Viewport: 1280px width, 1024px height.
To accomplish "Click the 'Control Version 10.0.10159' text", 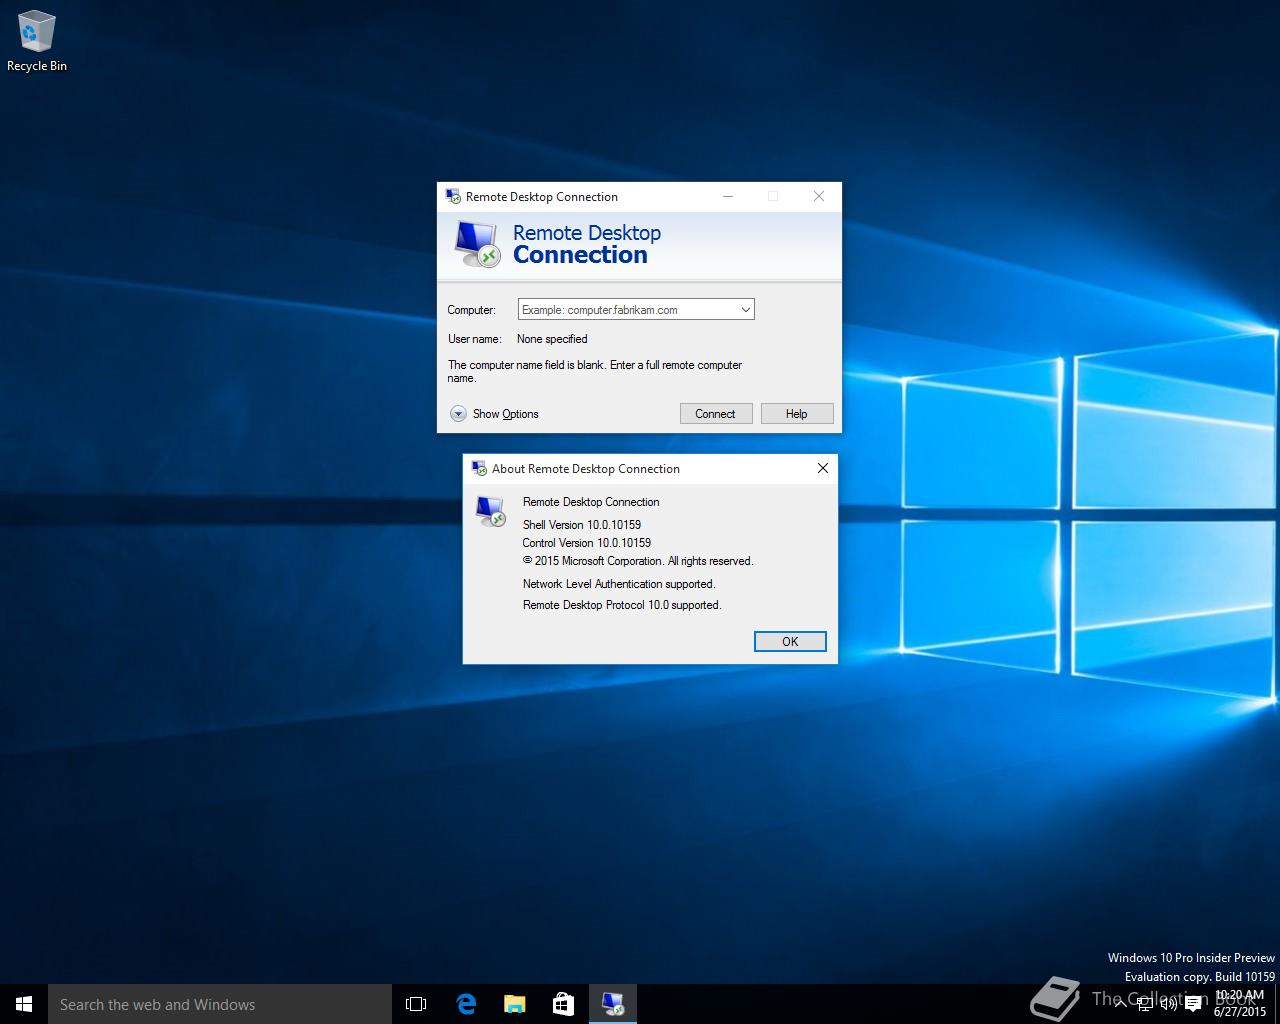I will 587,543.
